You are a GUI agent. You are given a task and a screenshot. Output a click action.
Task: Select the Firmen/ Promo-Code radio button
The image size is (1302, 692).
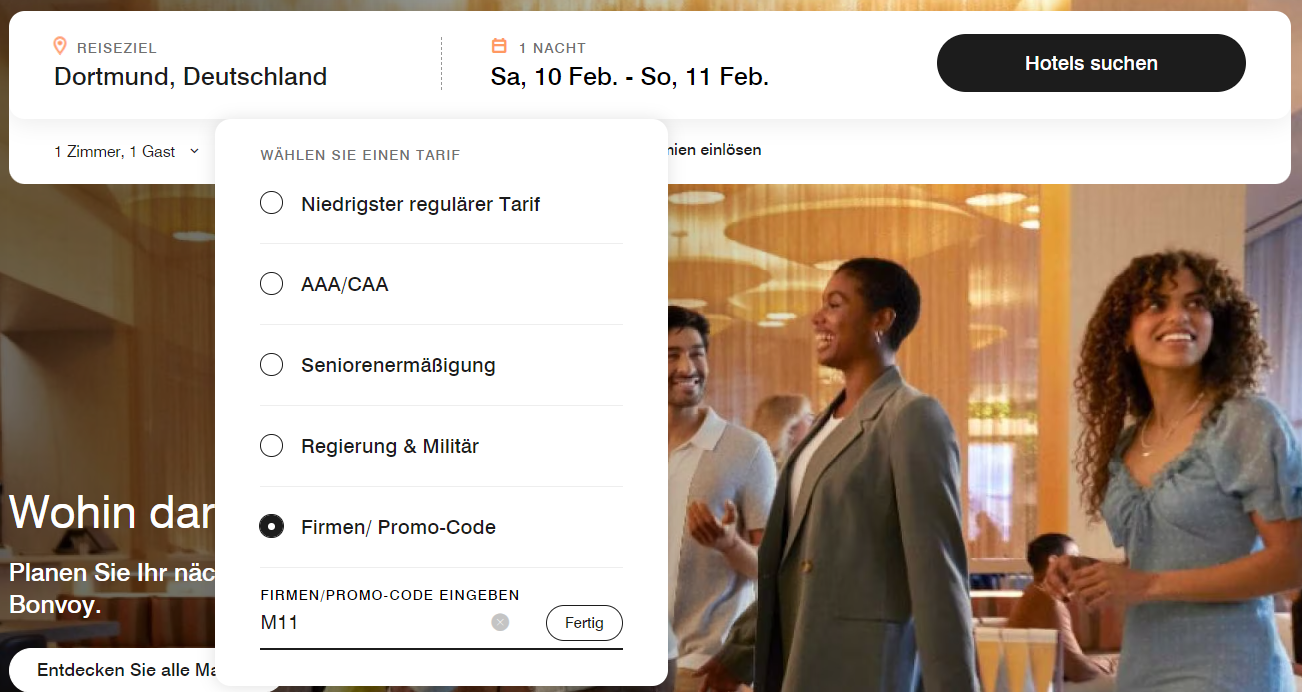pos(271,526)
